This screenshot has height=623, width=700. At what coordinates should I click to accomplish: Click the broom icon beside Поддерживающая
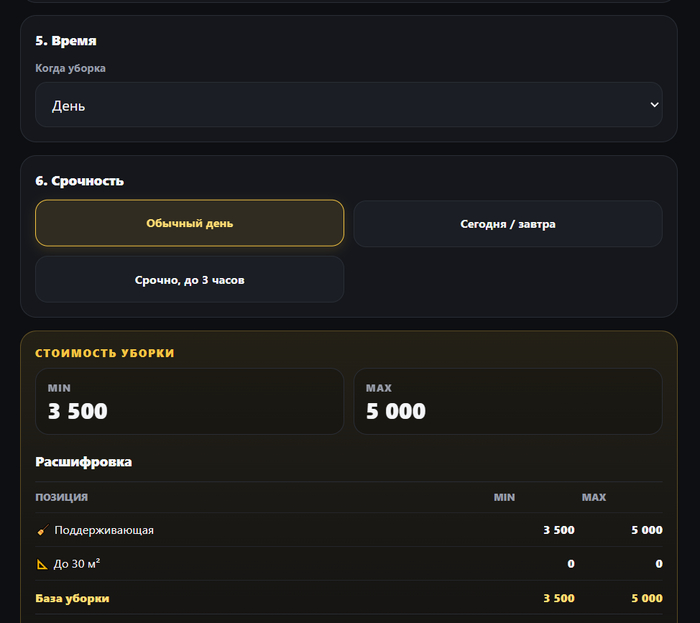click(x=42, y=530)
